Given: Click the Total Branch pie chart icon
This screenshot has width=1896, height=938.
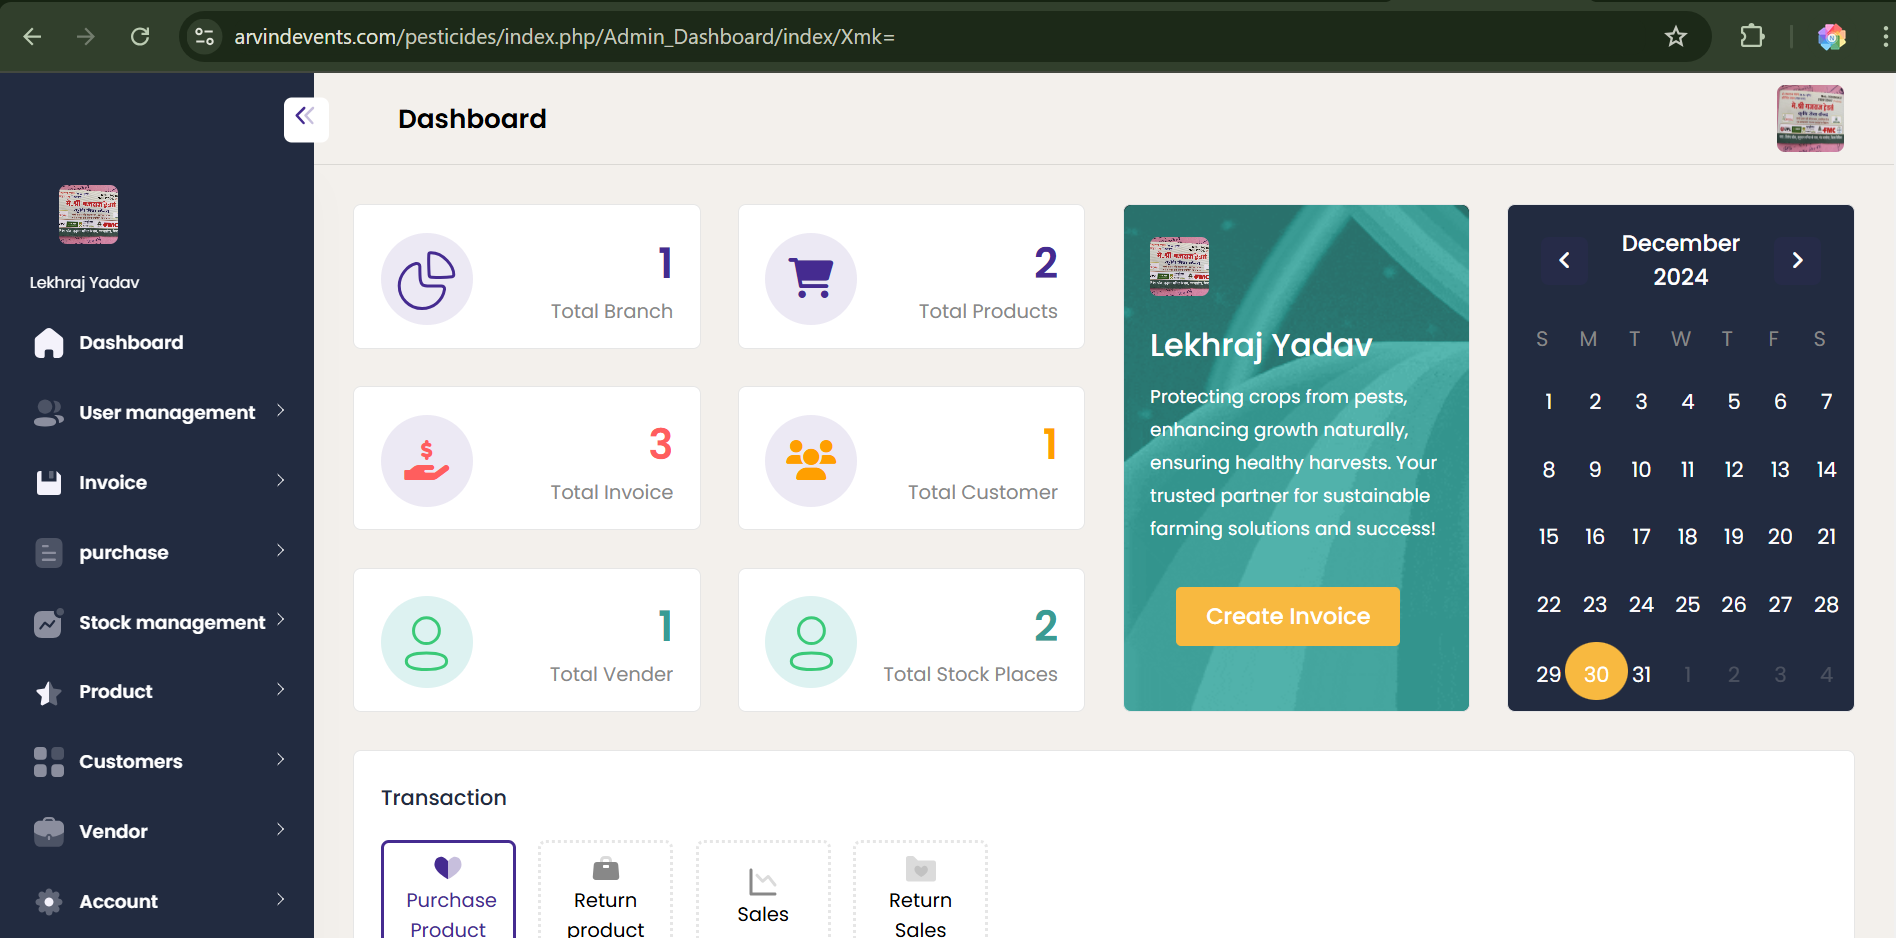Looking at the screenshot, I should tap(426, 279).
